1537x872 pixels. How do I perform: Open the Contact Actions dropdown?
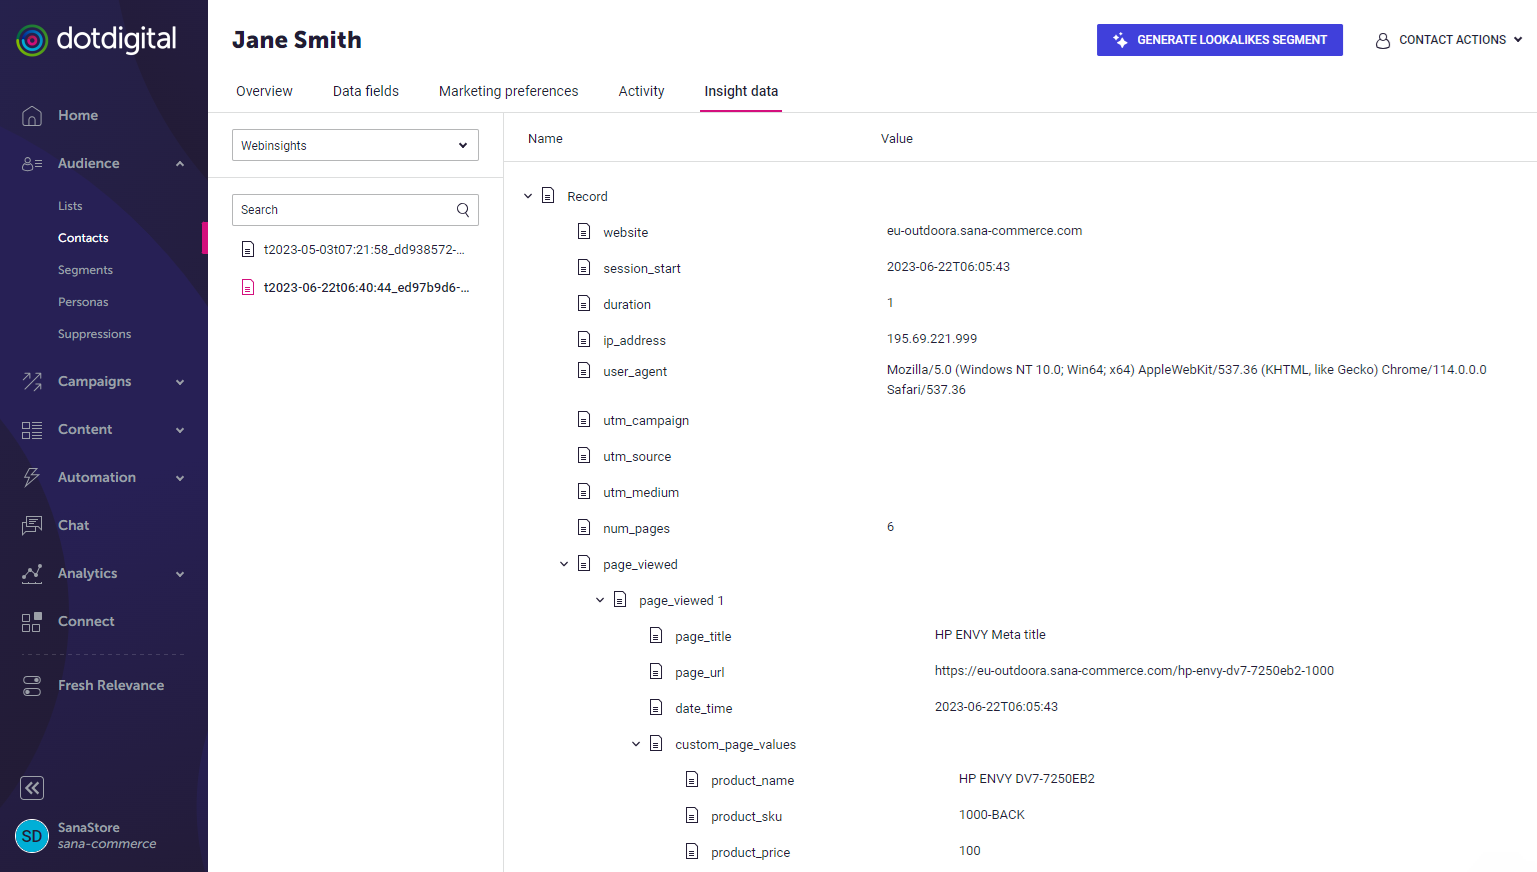[1449, 40]
